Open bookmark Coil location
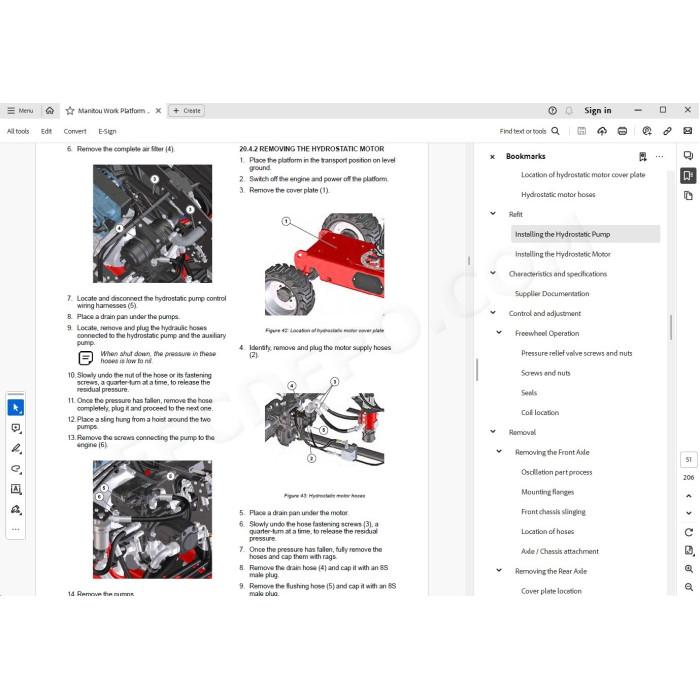The width and height of the screenshot is (700, 700). (540, 412)
